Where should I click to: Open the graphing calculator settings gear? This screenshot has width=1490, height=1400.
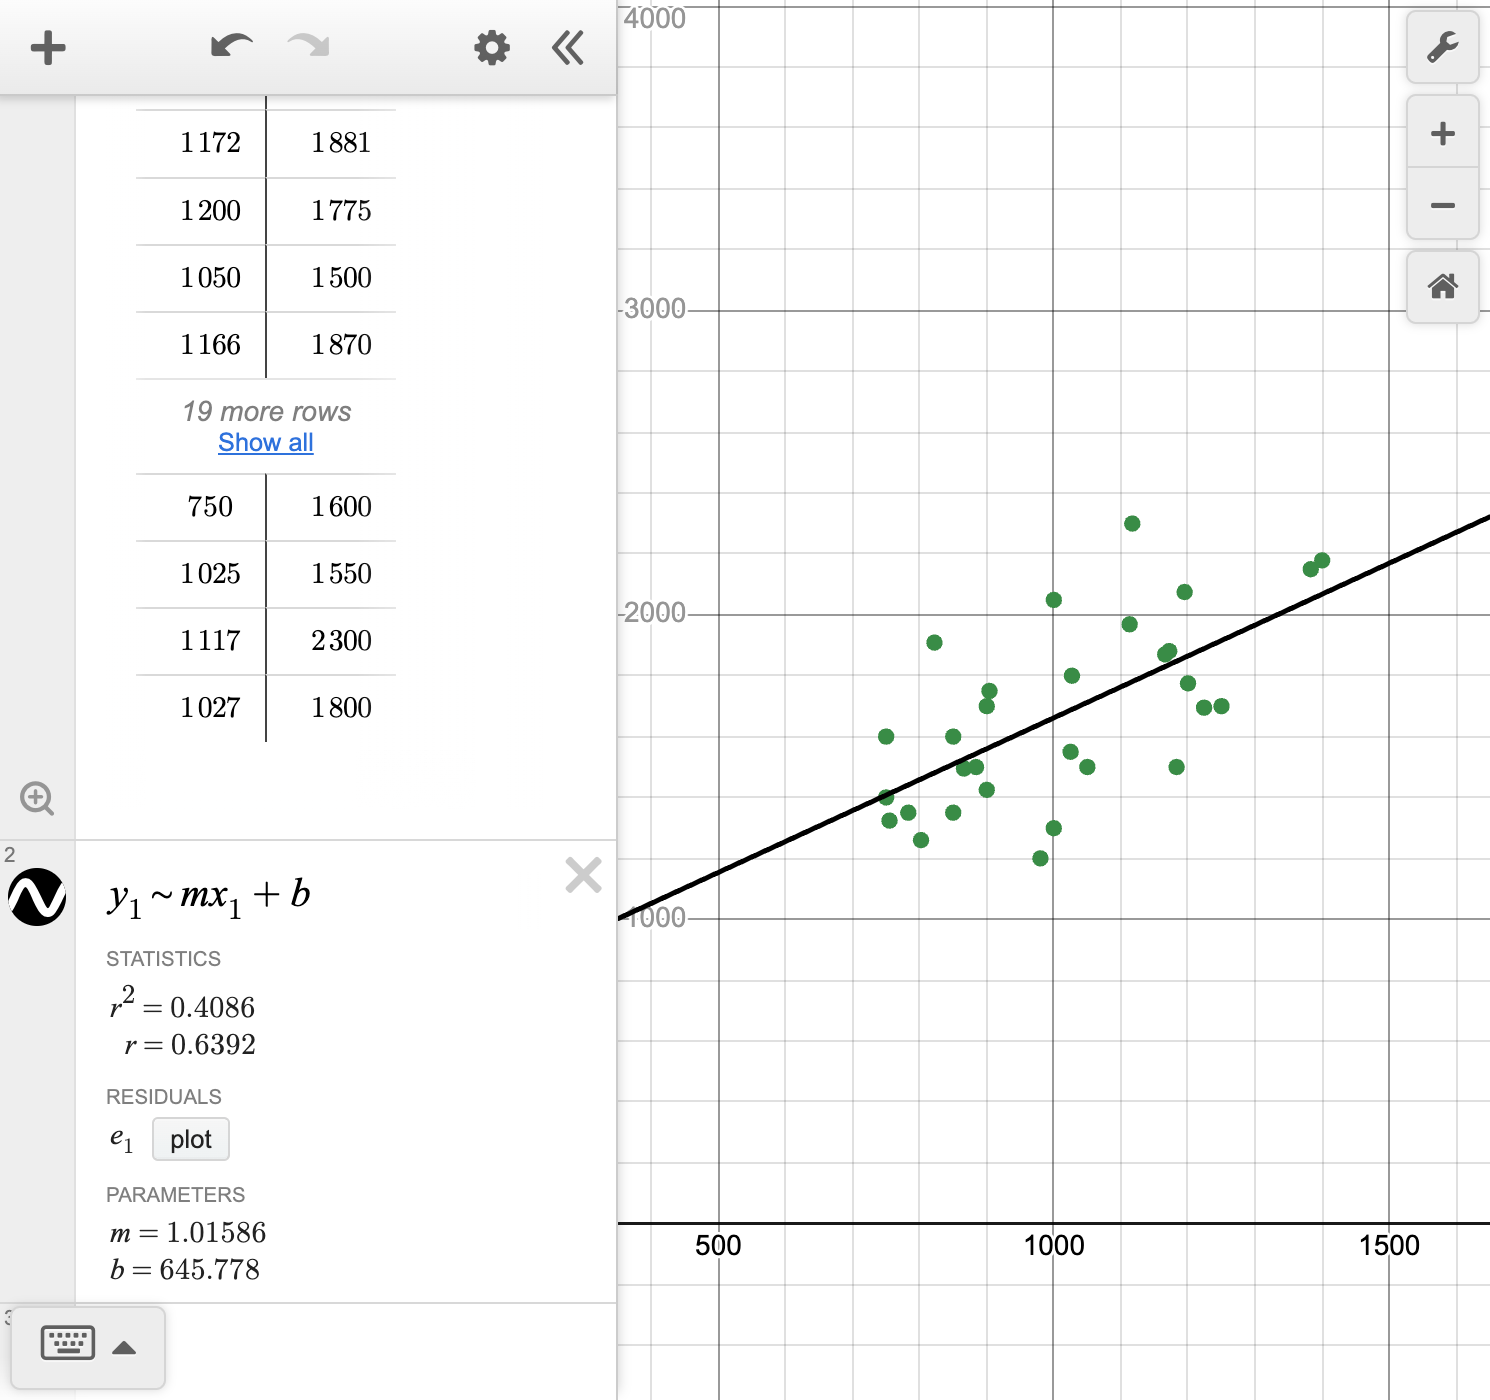491,46
